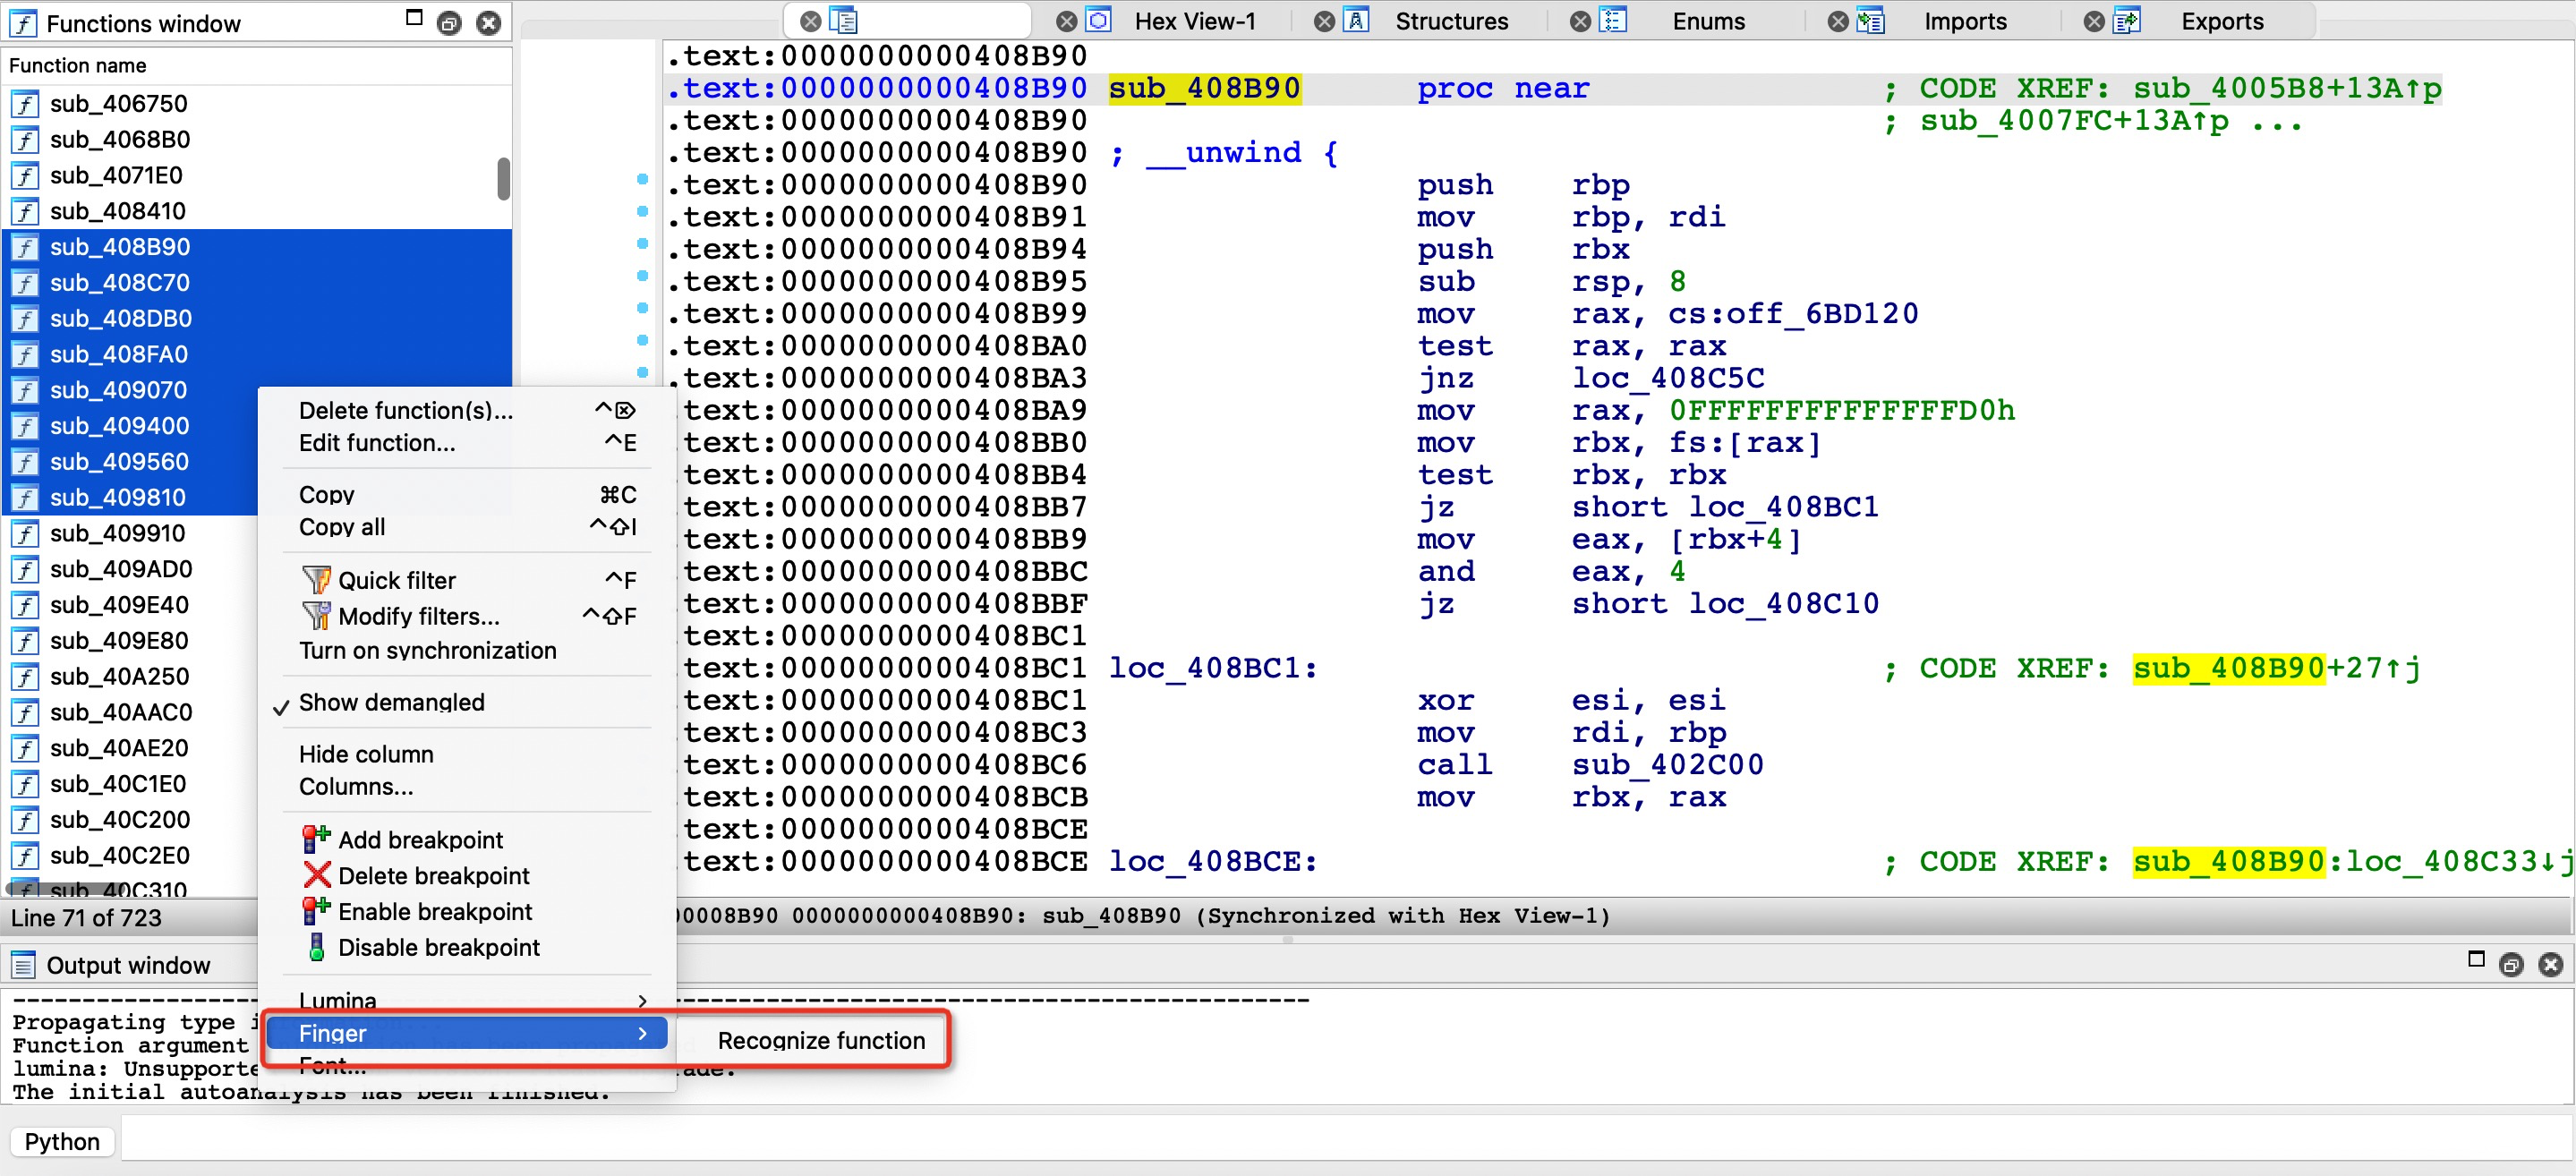The width and height of the screenshot is (2576, 1176).
Task: Click the Enums tab icon
Action: pos(1613,21)
